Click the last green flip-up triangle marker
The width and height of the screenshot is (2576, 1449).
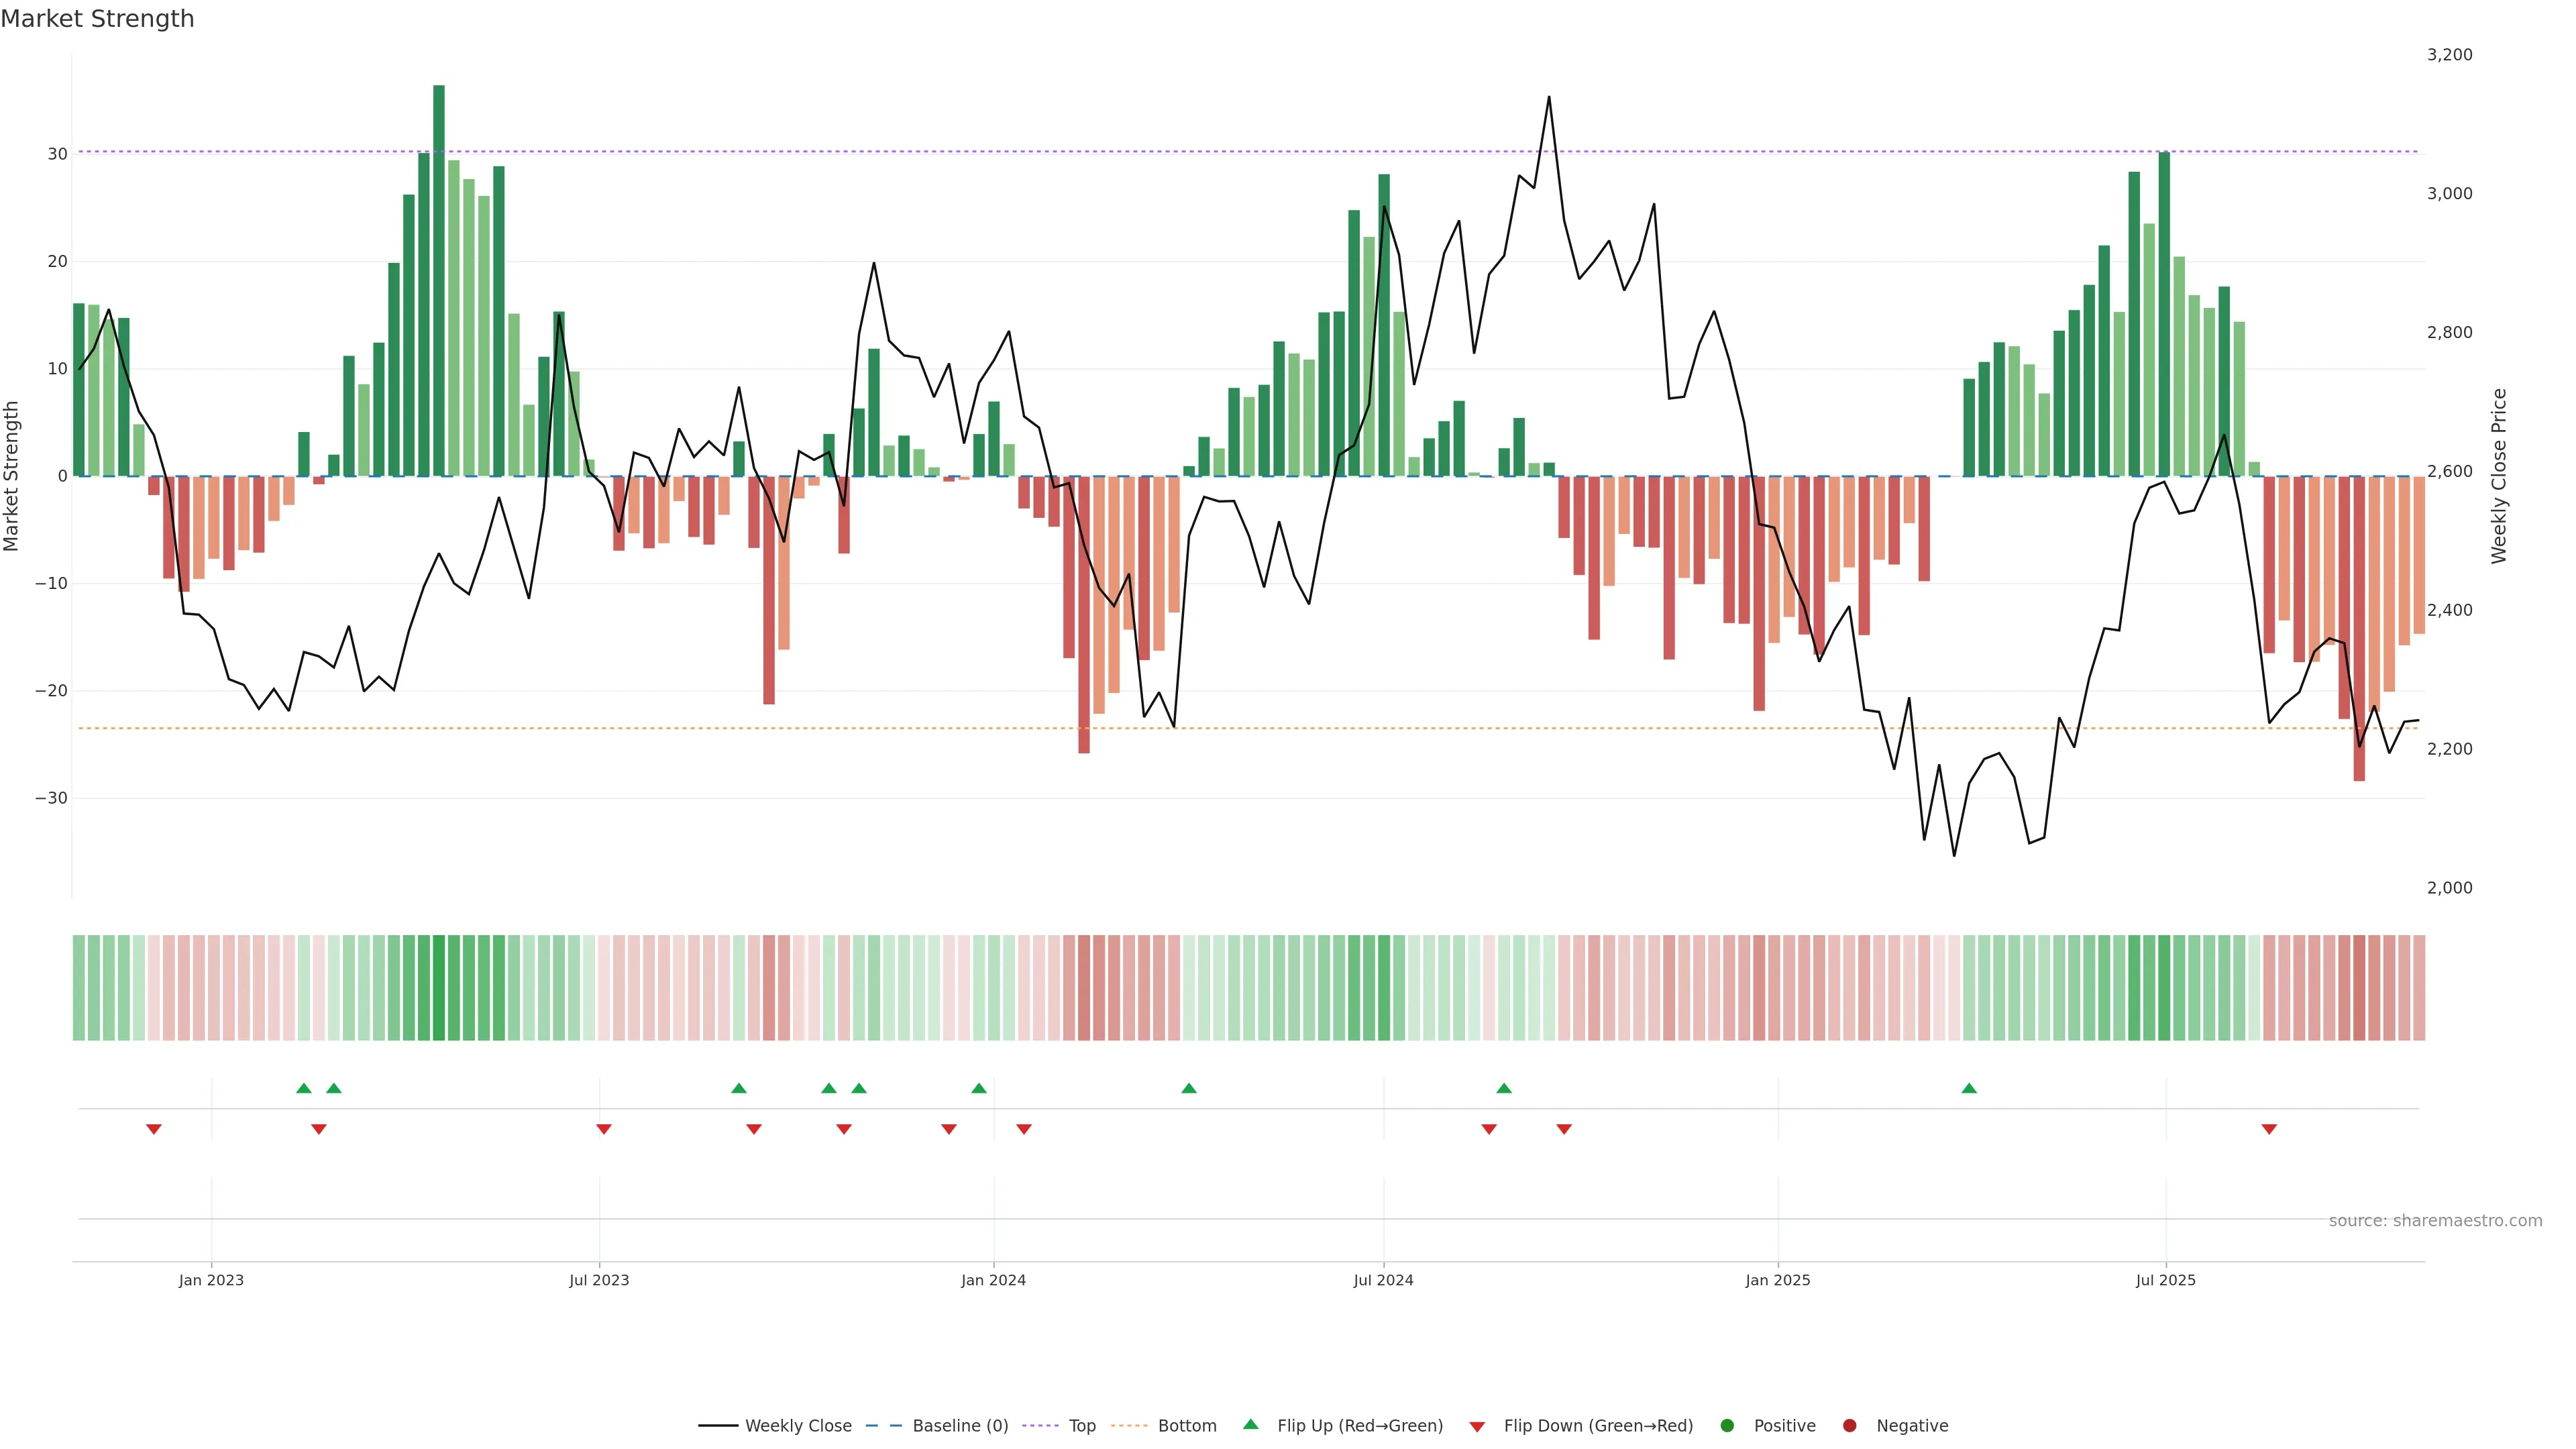tap(1969, 1088)
